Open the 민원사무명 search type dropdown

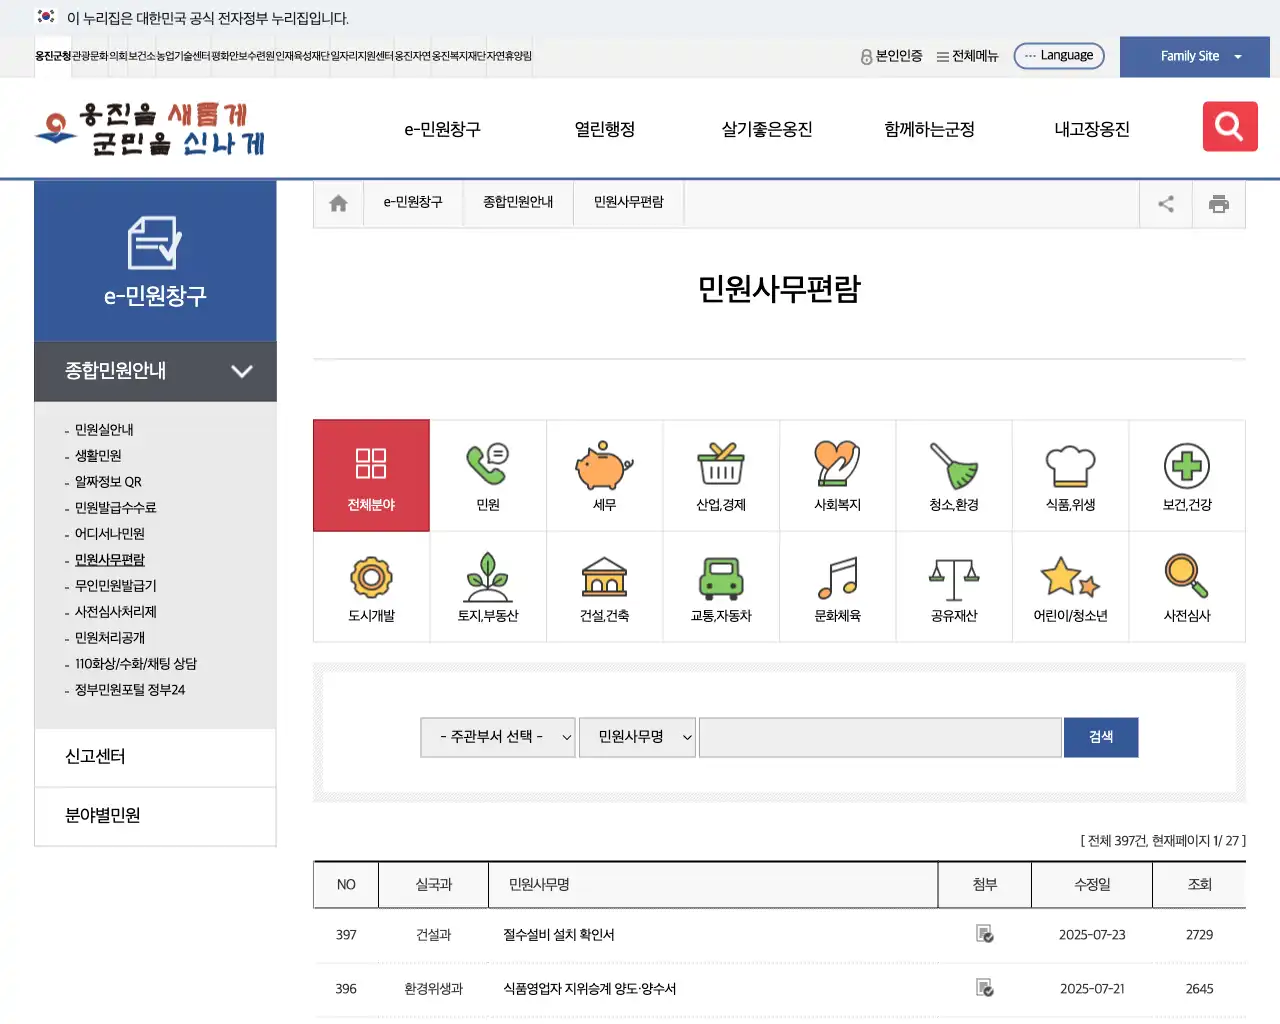pyautogui.click(x=637, y=737)
